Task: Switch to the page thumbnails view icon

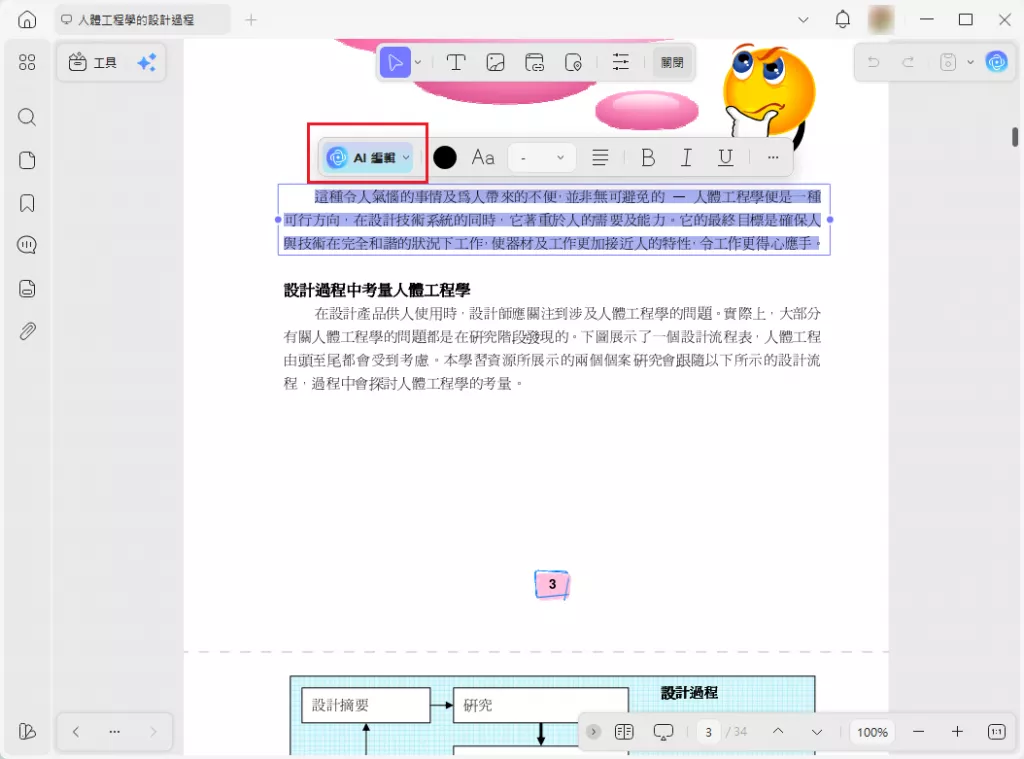Action: pos(26,160)
